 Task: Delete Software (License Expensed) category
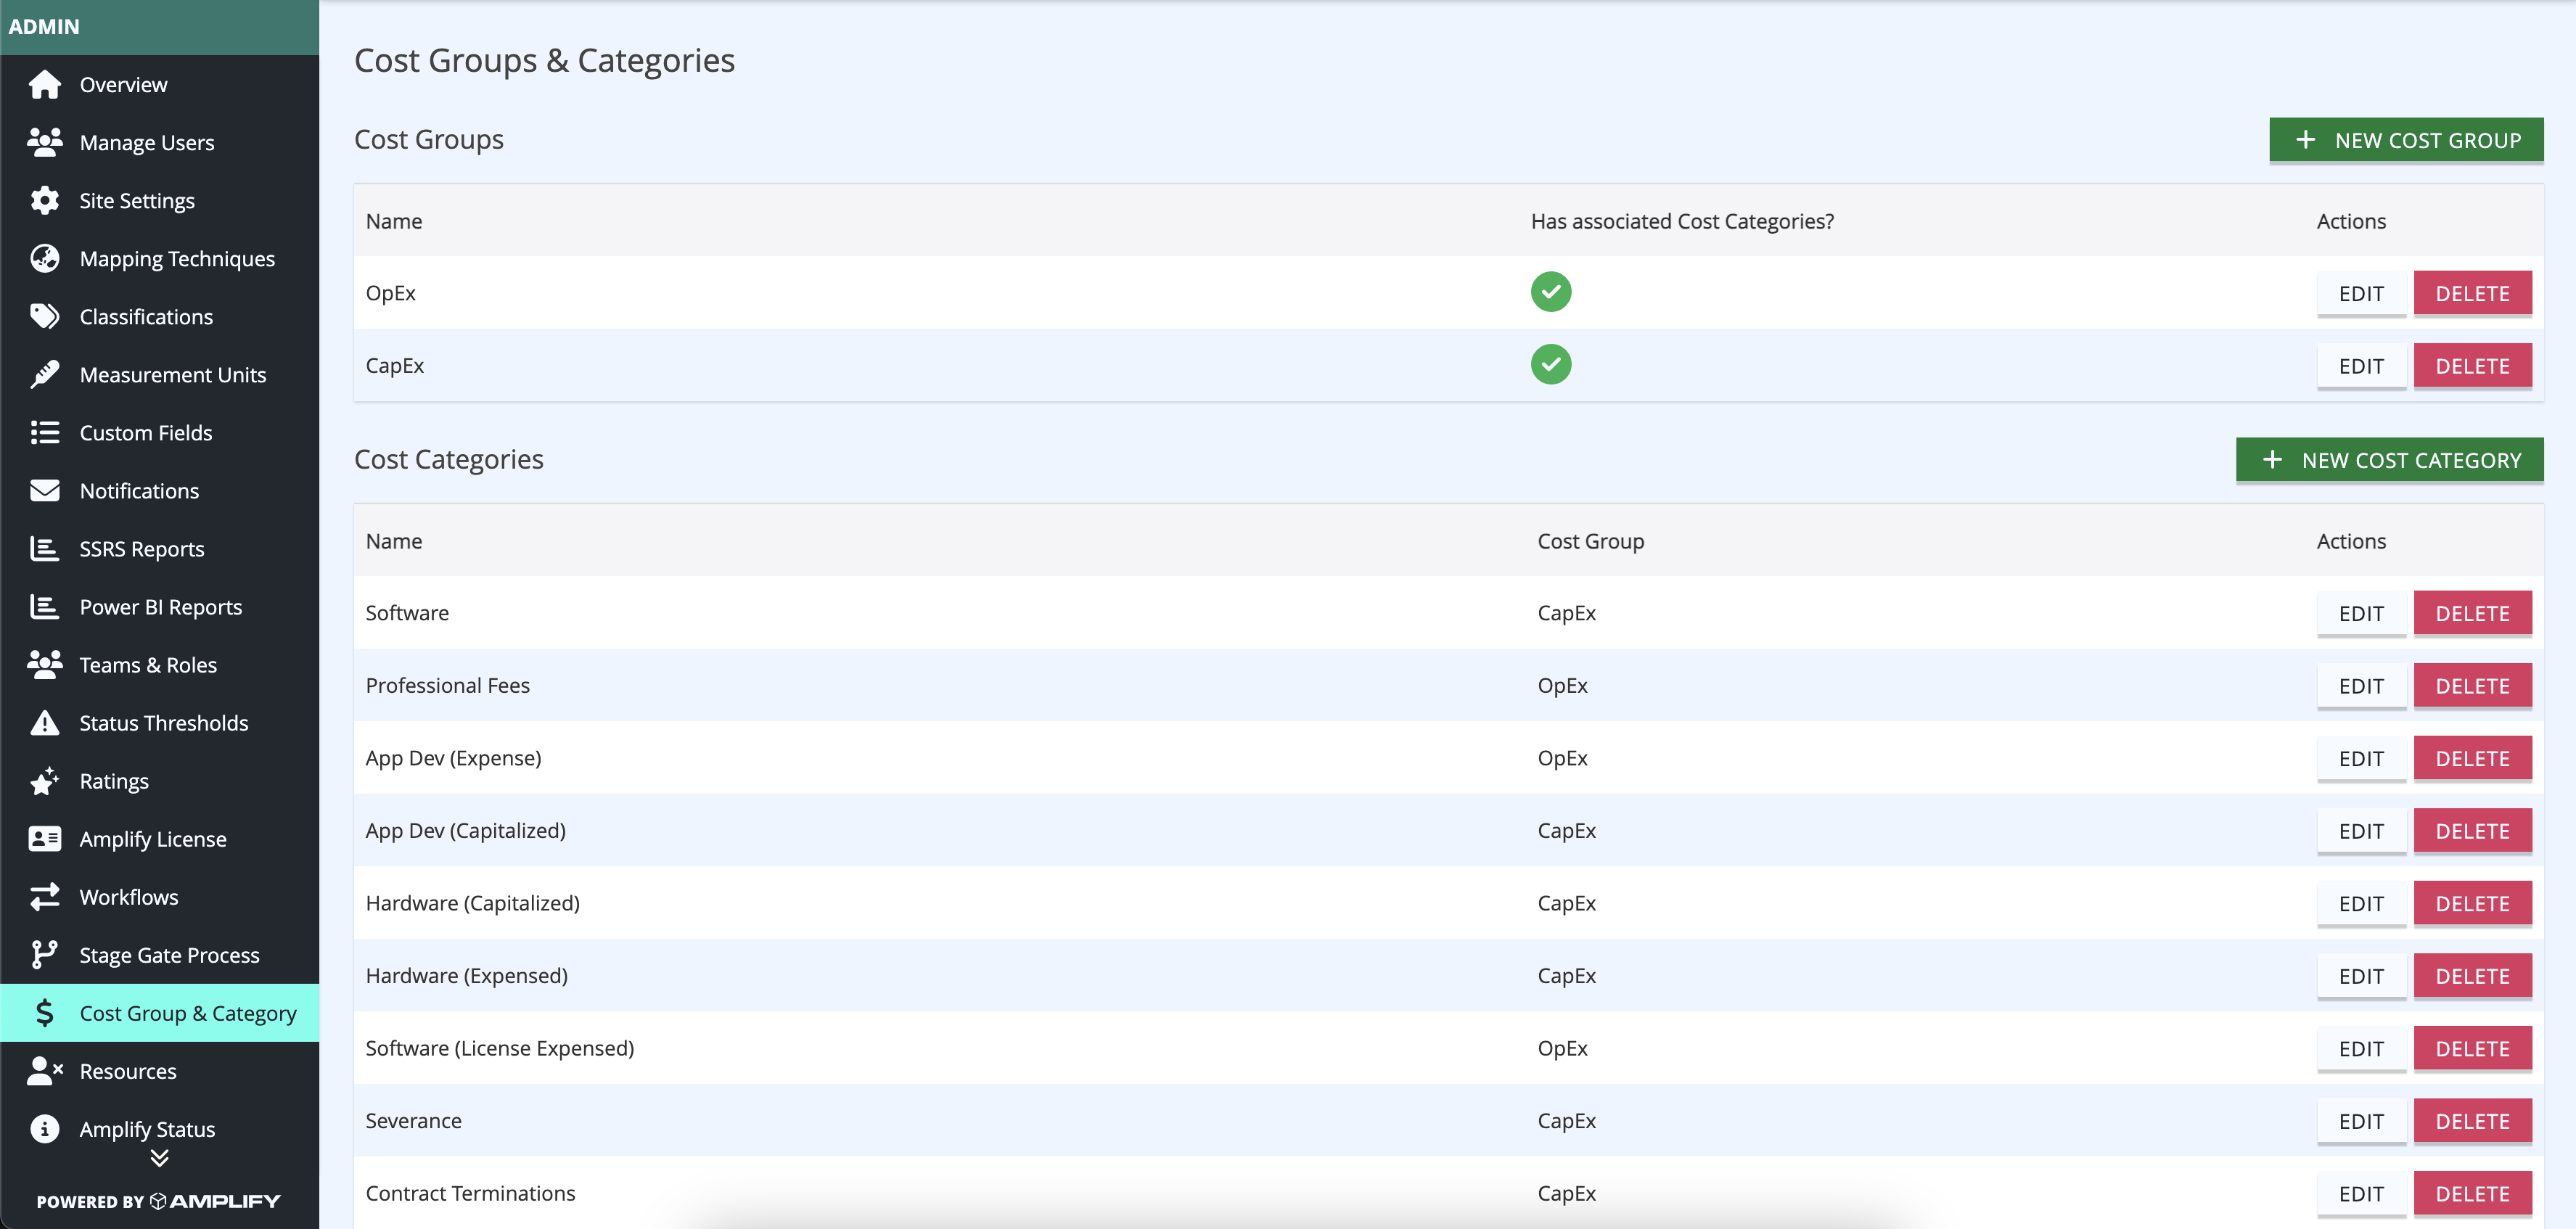pos(2472,1048)
